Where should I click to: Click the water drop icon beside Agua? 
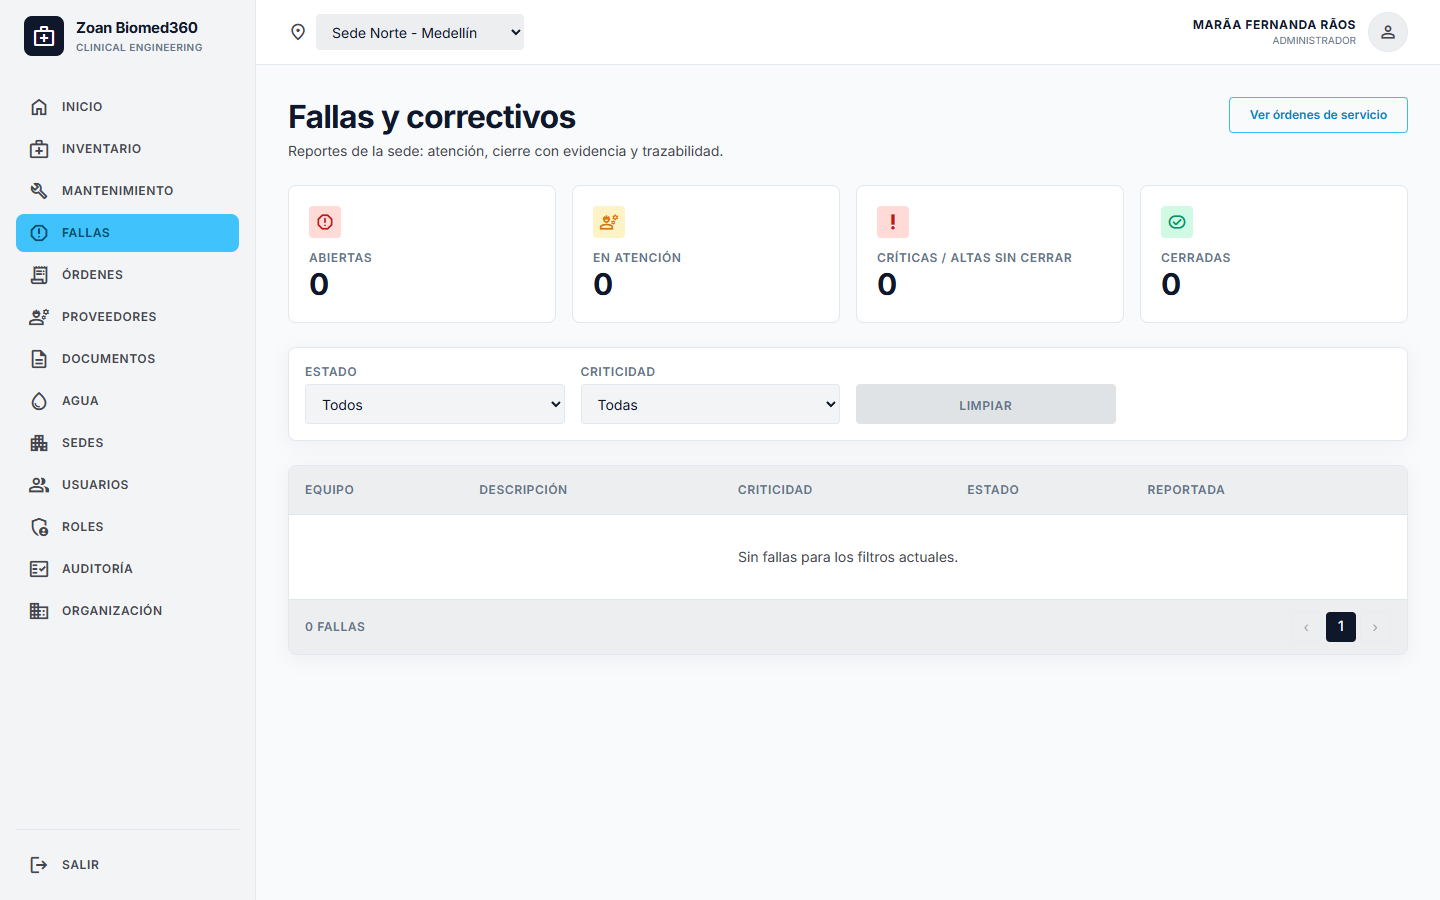(x=39, y=401)
